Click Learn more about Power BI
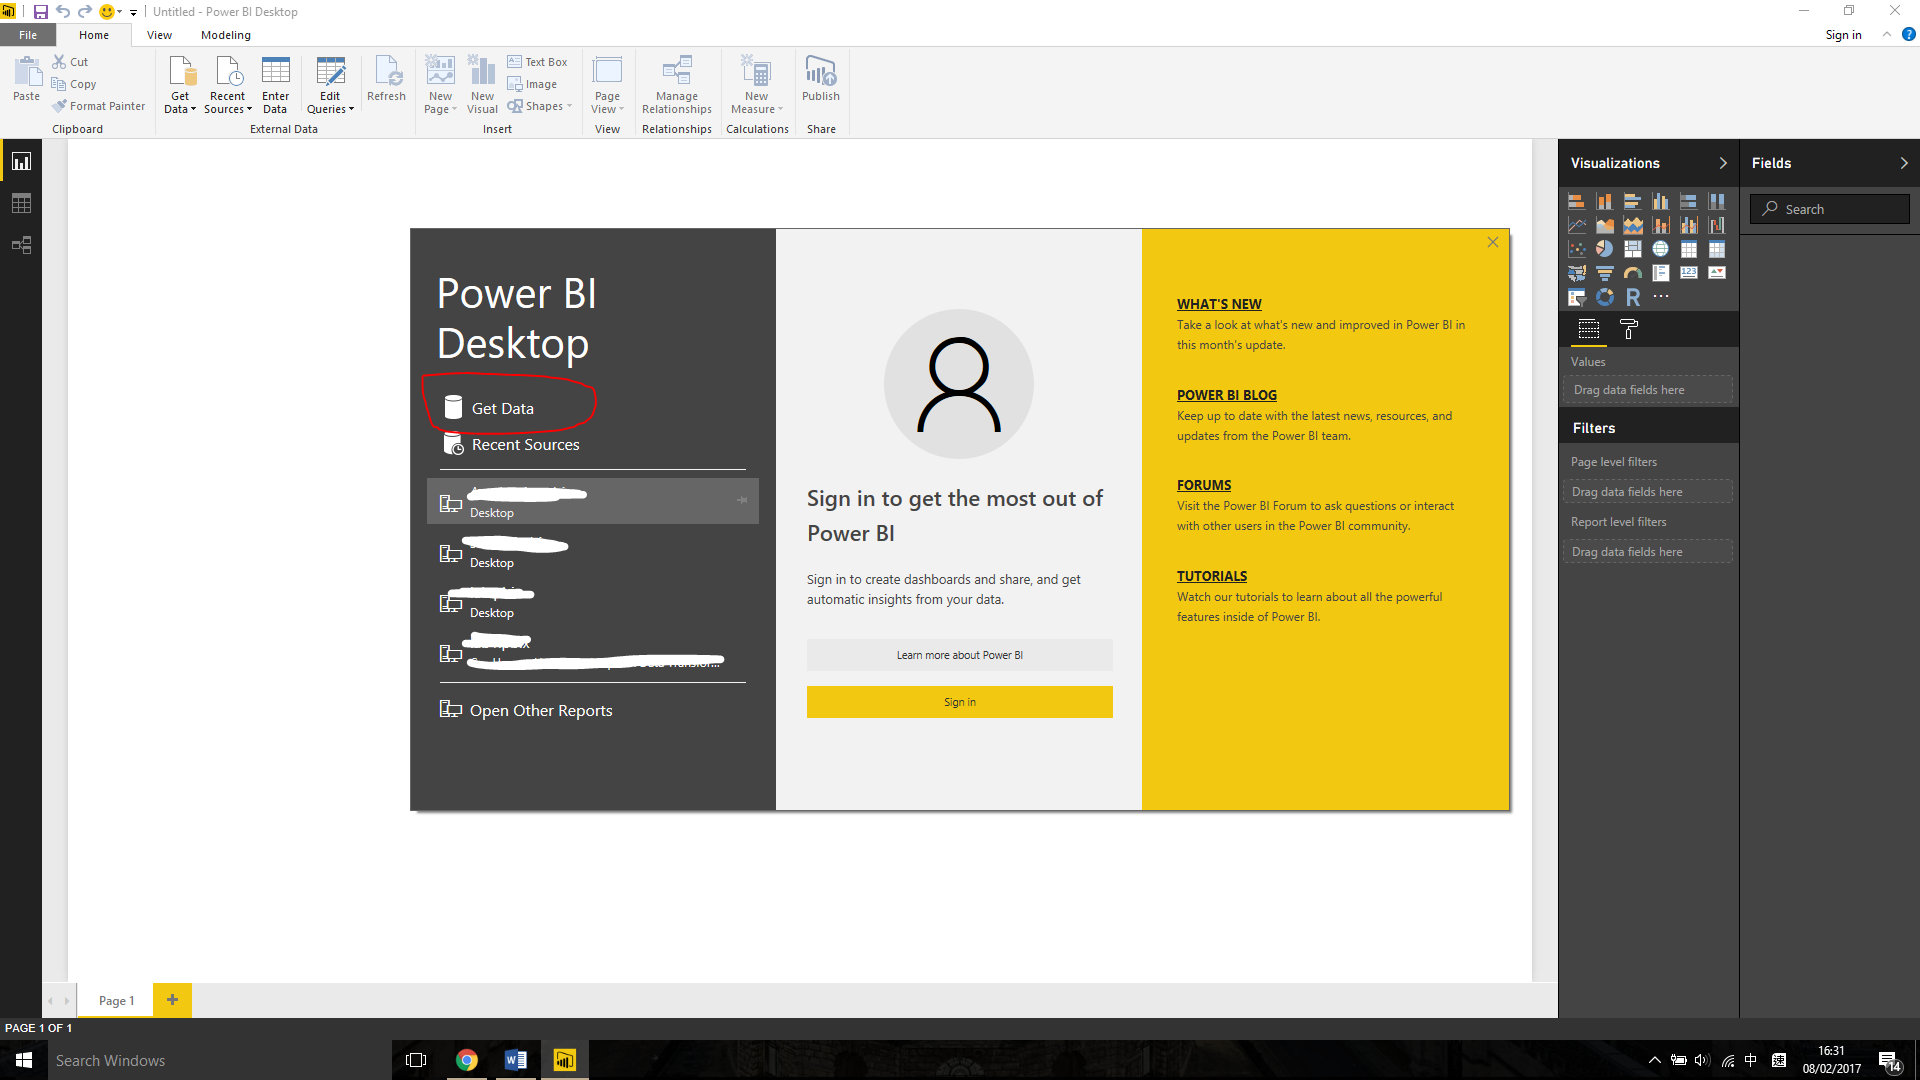1920x1080 pixels. coord(959,655)
